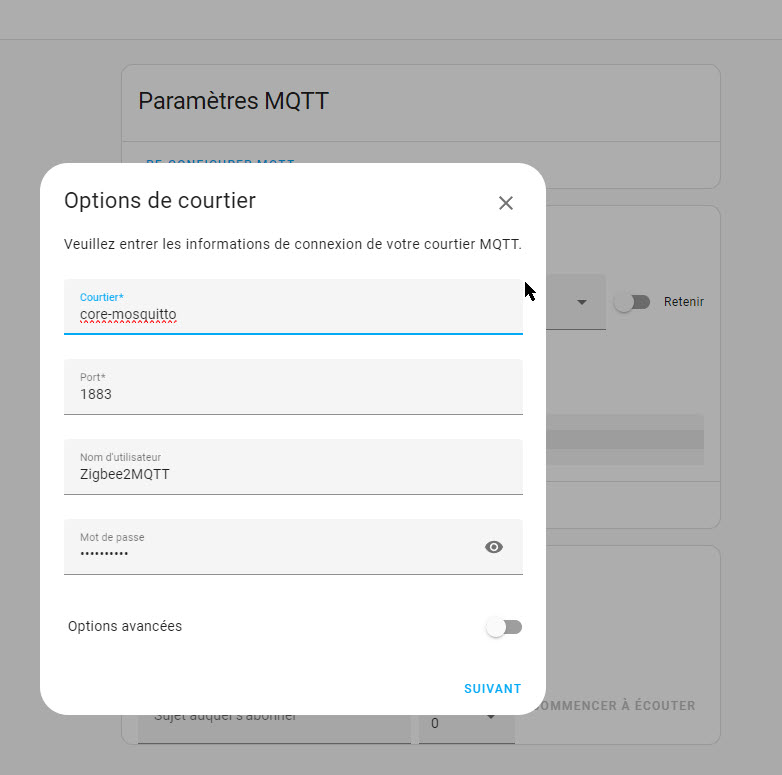Click the RE-CONFIGURER MQTT link
The height and width of the screenshot is (775, 782).
click(x=220, y=161)
